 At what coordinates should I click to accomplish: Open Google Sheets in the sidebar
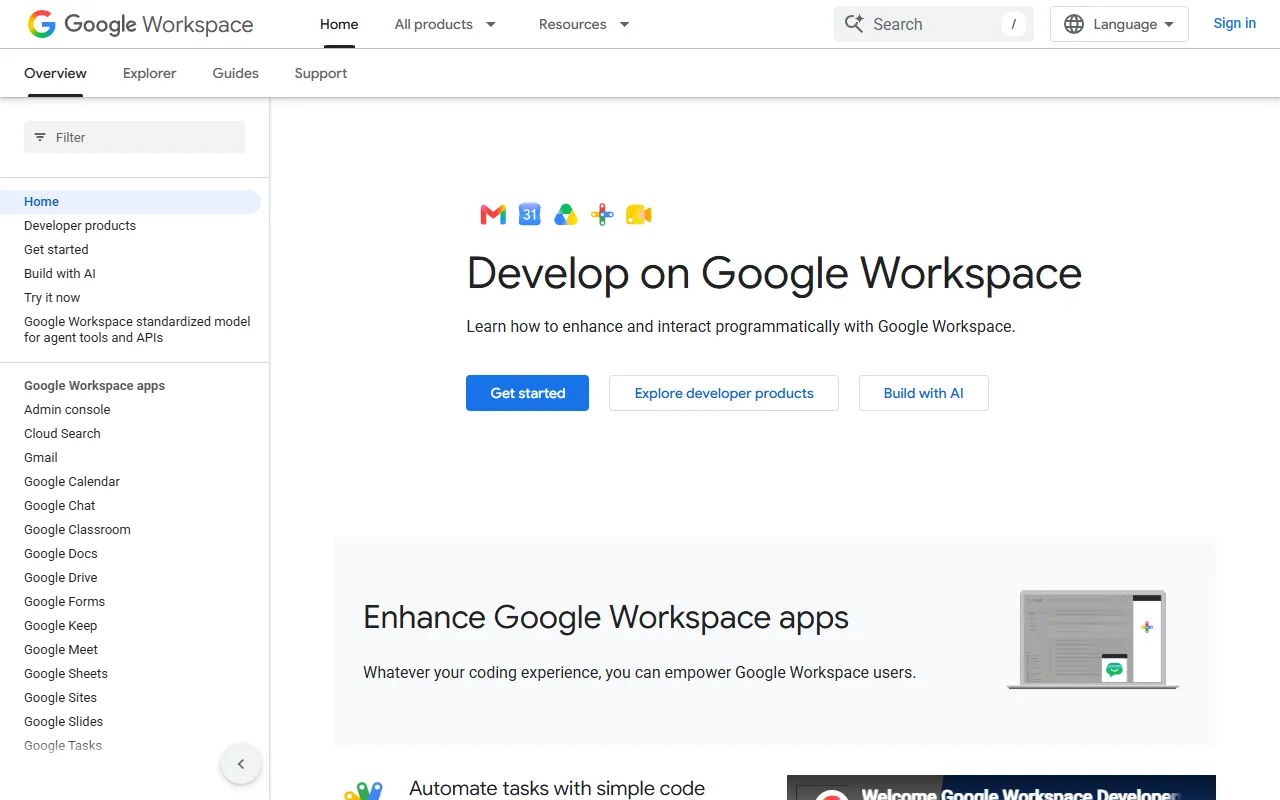pos(66,674)
